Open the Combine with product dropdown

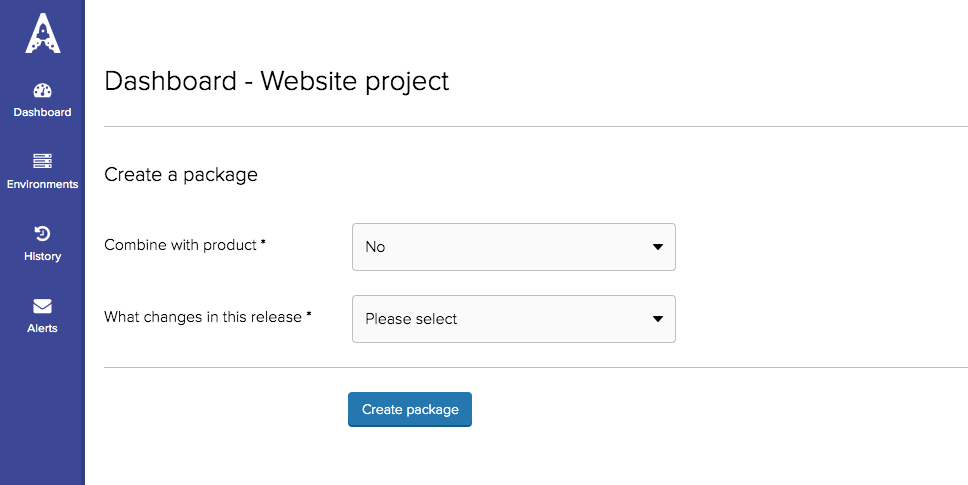(513, 247)
